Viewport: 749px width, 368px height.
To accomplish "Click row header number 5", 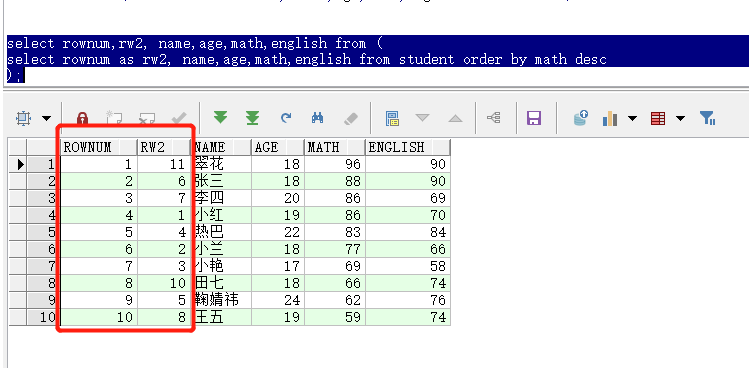I will tap(43, 232).
